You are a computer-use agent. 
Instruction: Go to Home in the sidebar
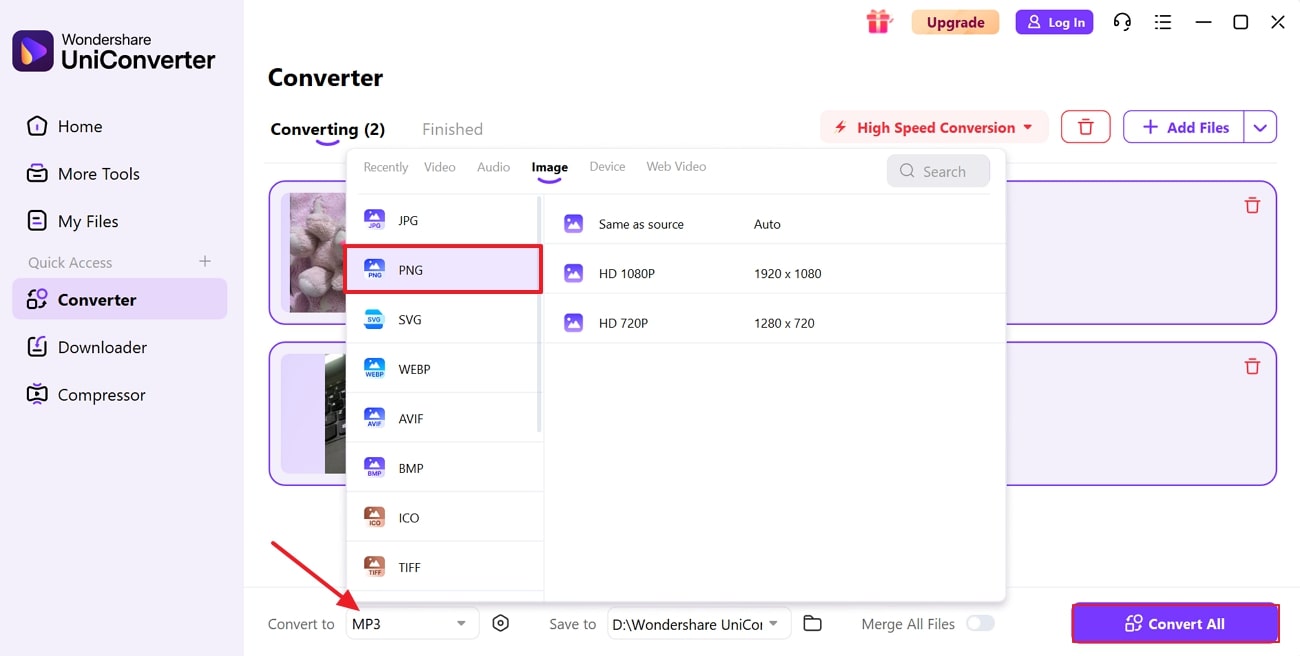(x=120, y=126)
